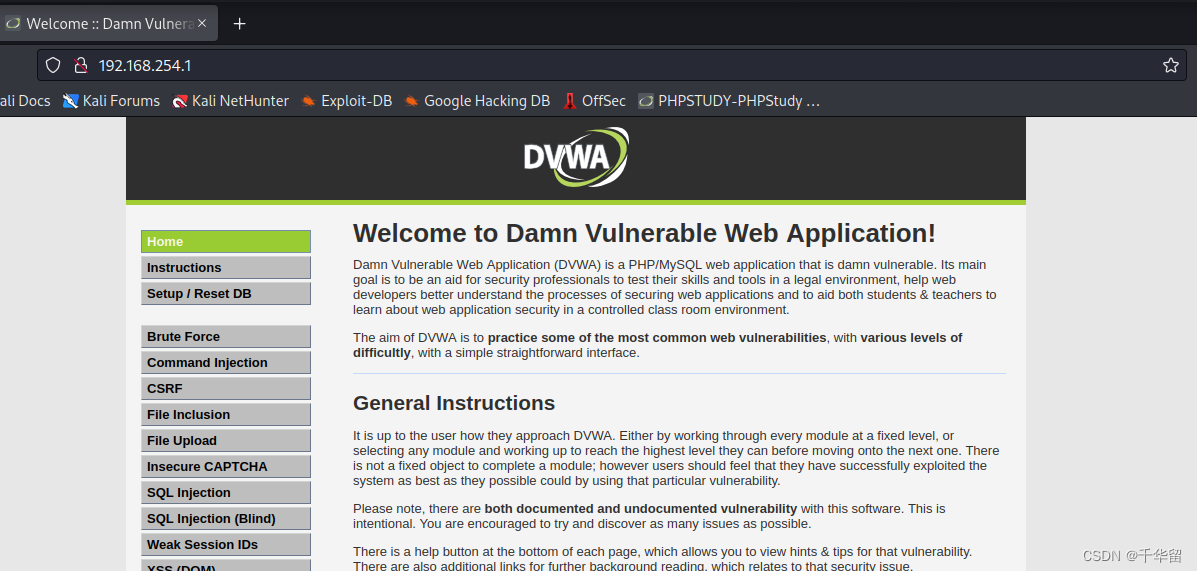Click the Welcome to Damn Vulnerable Web Application heading
Screen dimensions: 1197x572
(644, 233)
